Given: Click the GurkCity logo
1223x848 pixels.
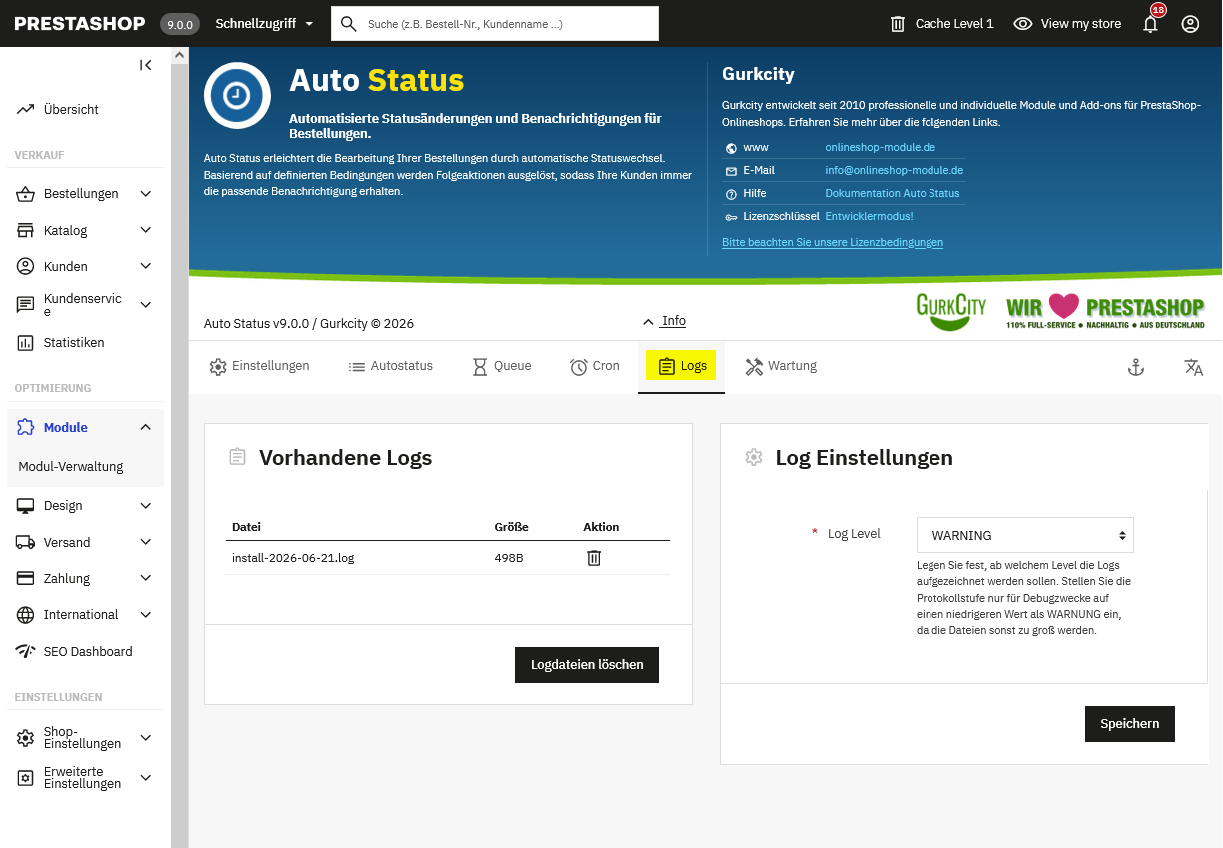Looking at the screenshot, I should [x=951, y=310].
